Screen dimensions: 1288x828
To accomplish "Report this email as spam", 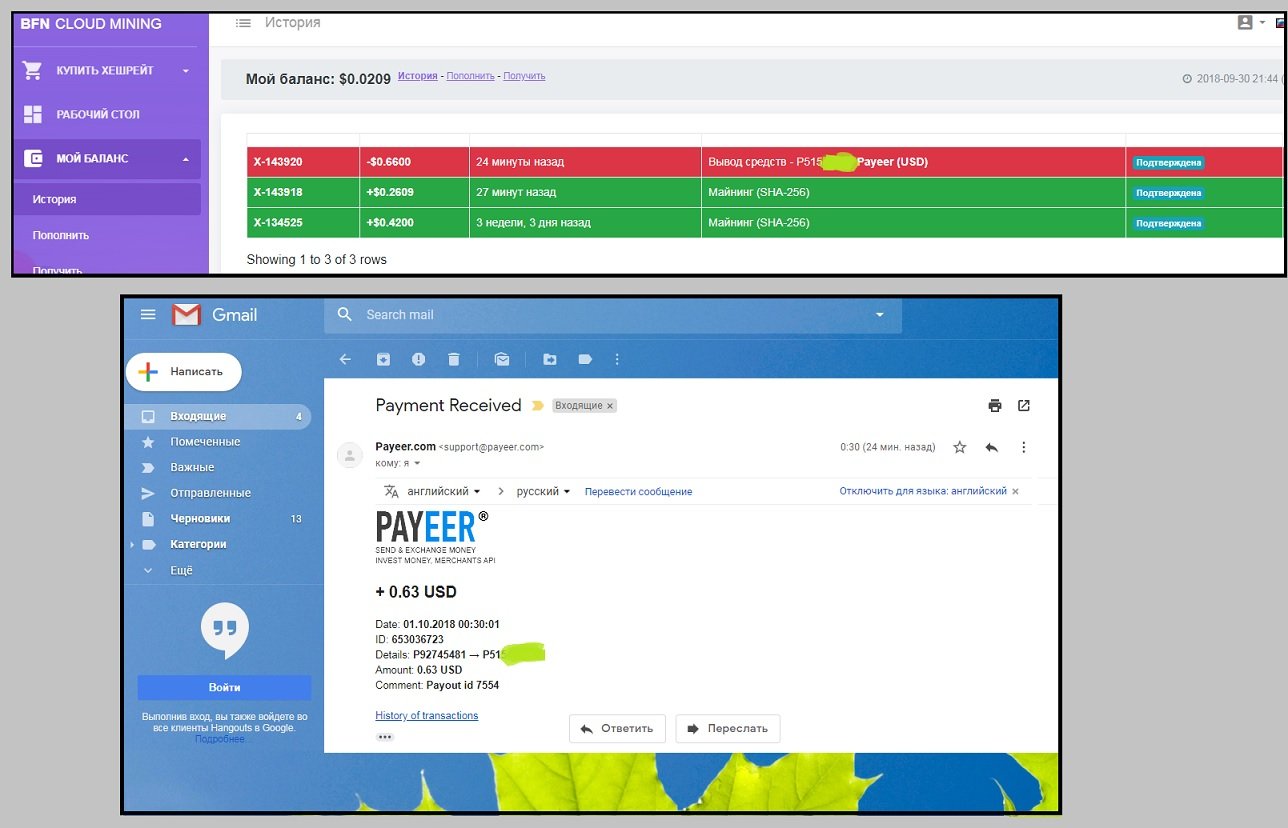I will click(418, 359).
